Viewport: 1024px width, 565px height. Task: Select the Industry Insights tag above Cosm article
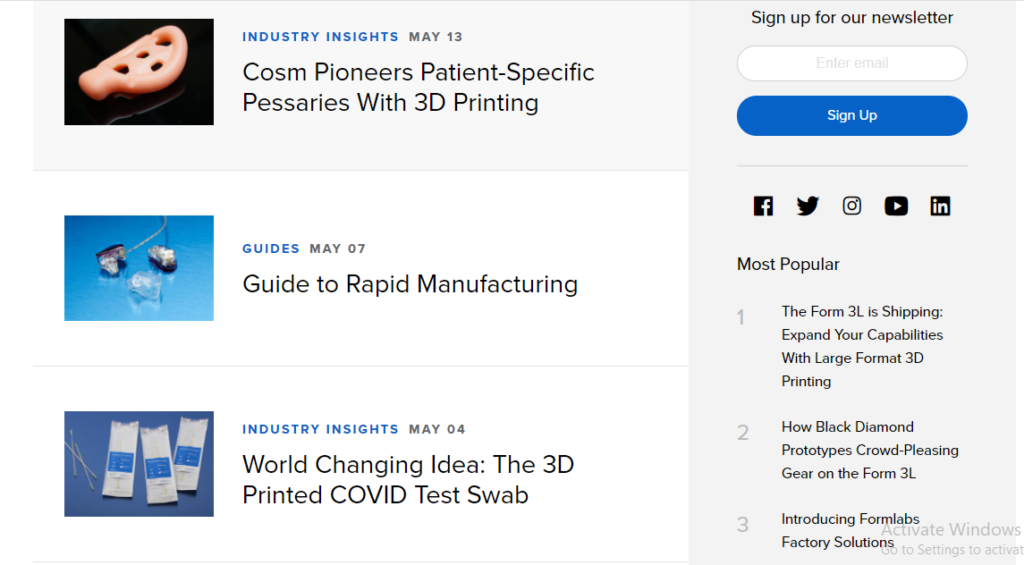[x=320, y=37]
